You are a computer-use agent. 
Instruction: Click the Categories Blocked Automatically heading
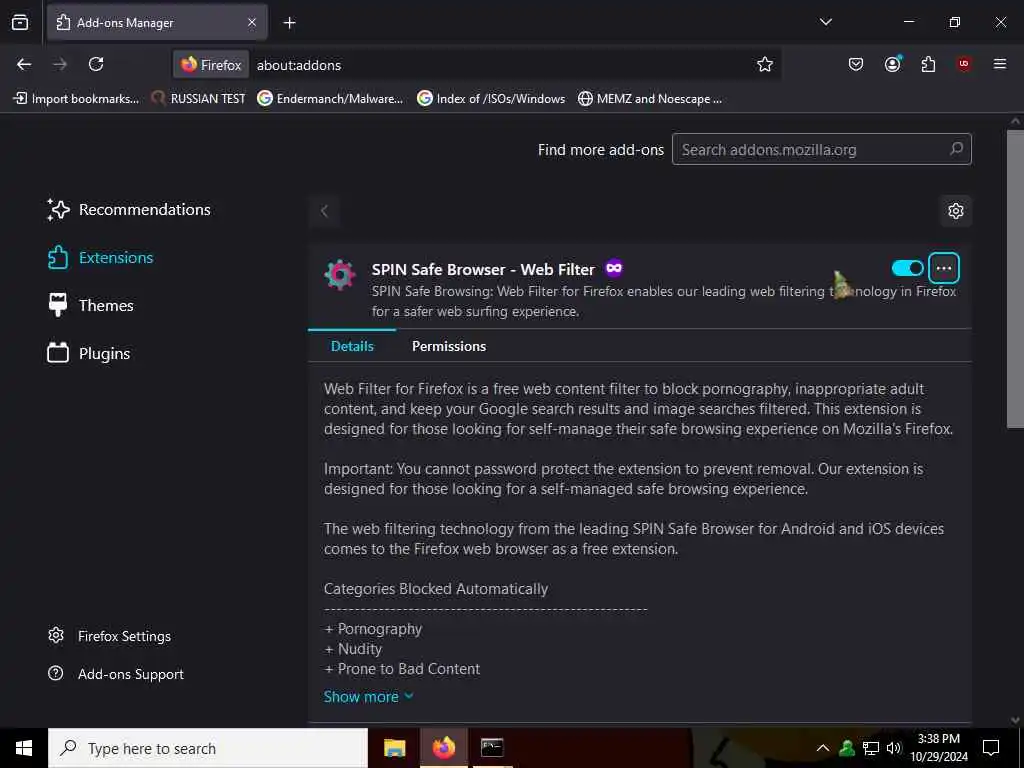(436, 589)
